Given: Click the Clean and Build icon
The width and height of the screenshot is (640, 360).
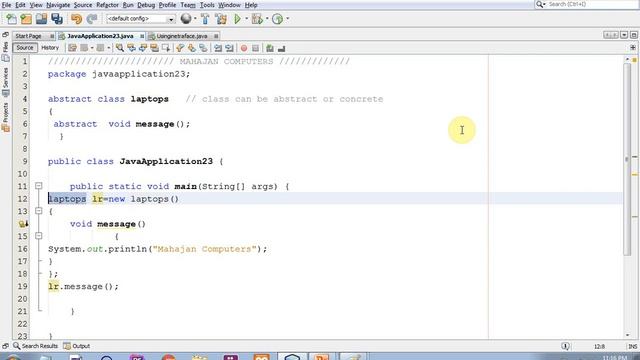Looking at the screenshot, I should pyautogui.click(x=221, y=19).
